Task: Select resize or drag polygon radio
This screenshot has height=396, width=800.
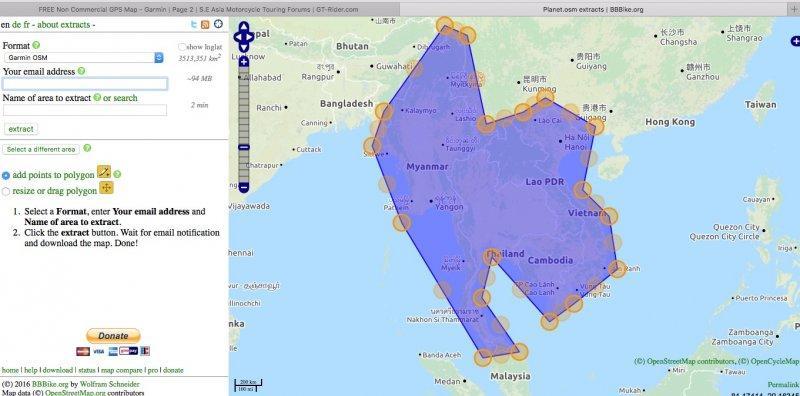Action: [6, 191]
